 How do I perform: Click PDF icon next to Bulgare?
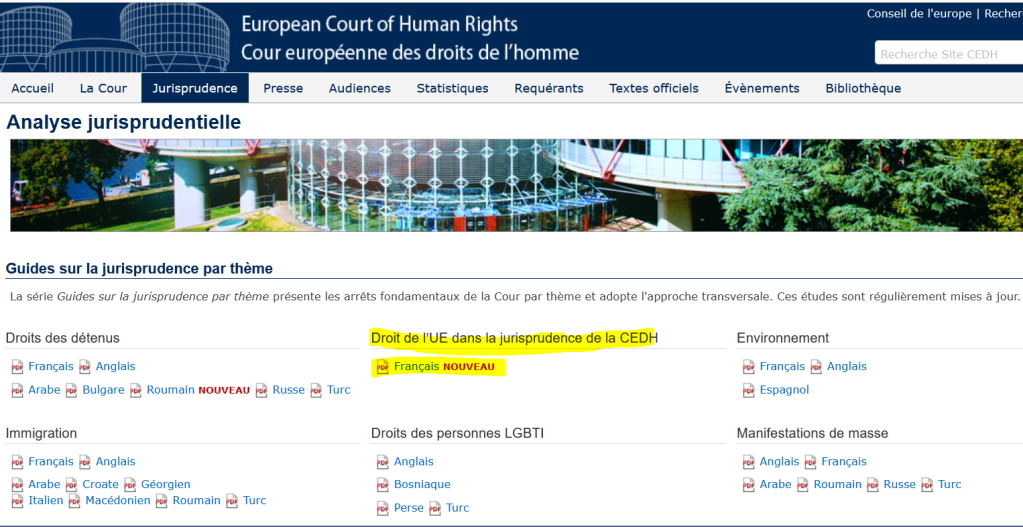[x=71, y=390]
